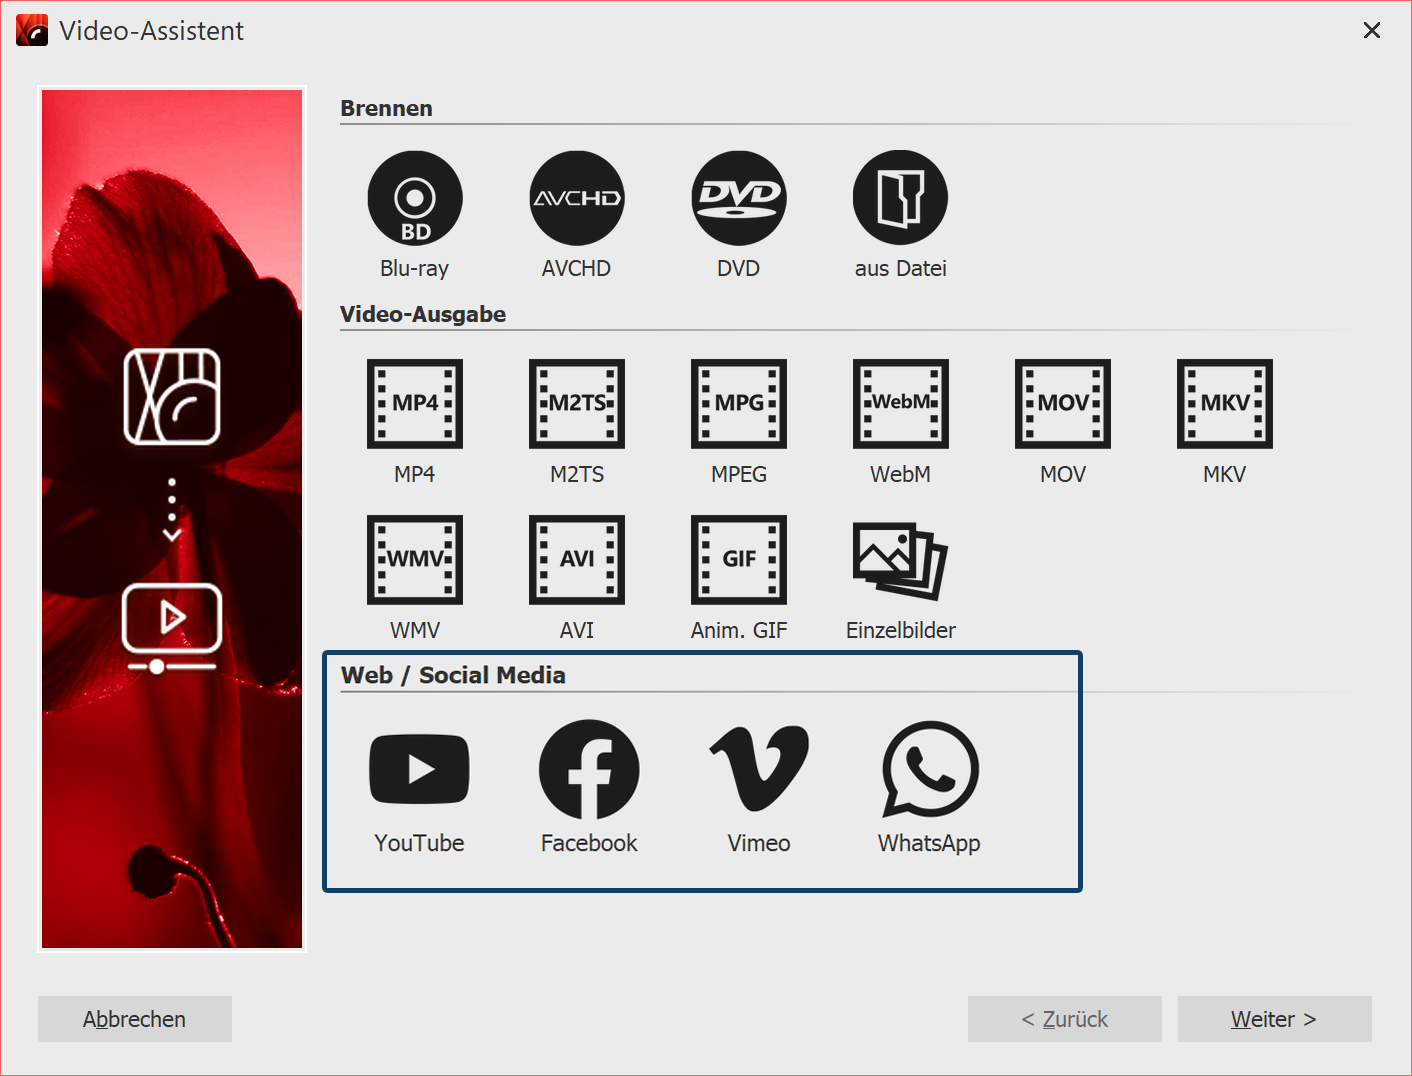Image resolution: width=1412 pixels, height=1076 pixels.
Task: Click the Abbrechen button
Action: click(x=135, y=1019)
